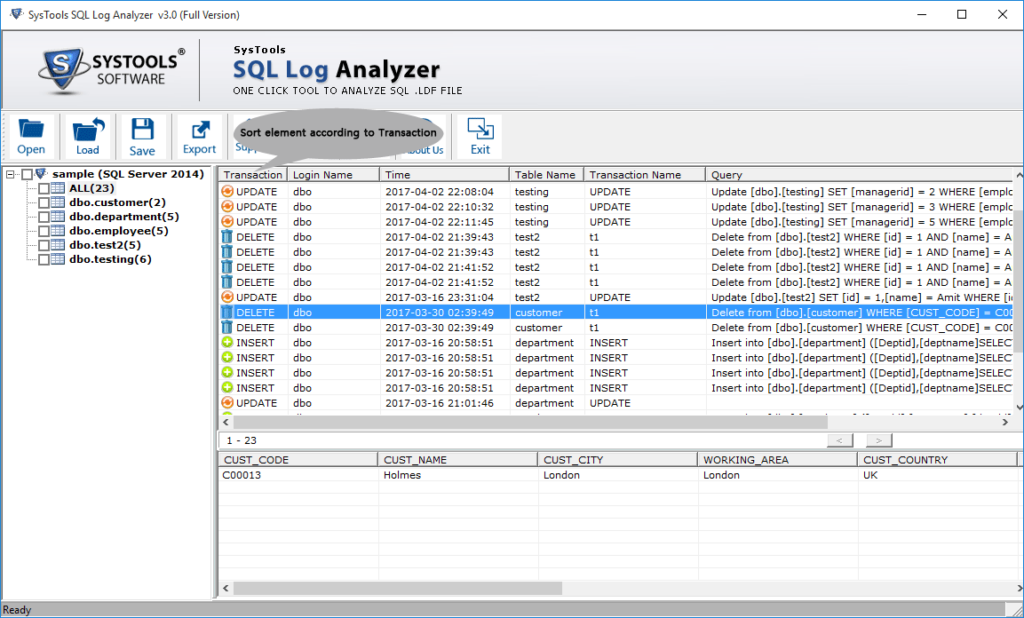Viewport: 1024px width, 618px height.
Task: Click the CUST_CITY column header
Action: (618, 460)
